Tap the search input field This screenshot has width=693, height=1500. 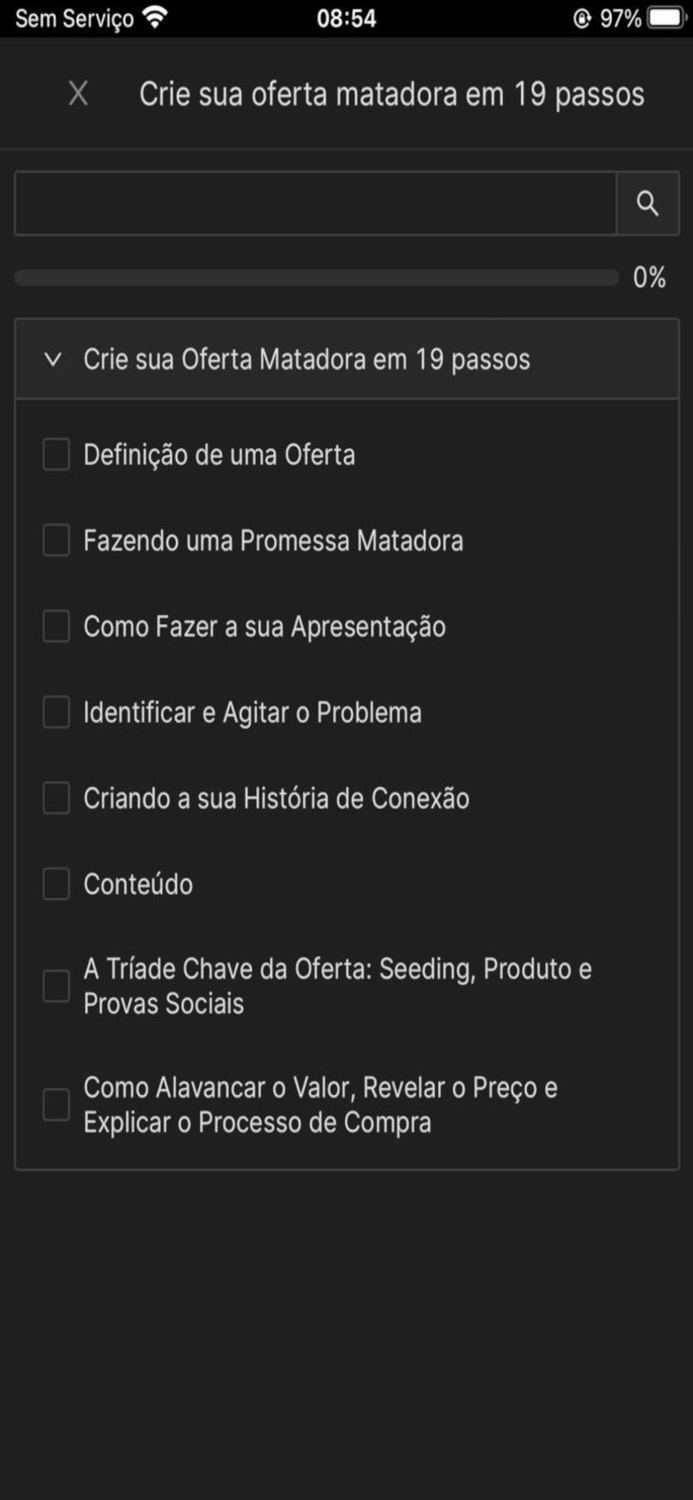pos(315,203)
